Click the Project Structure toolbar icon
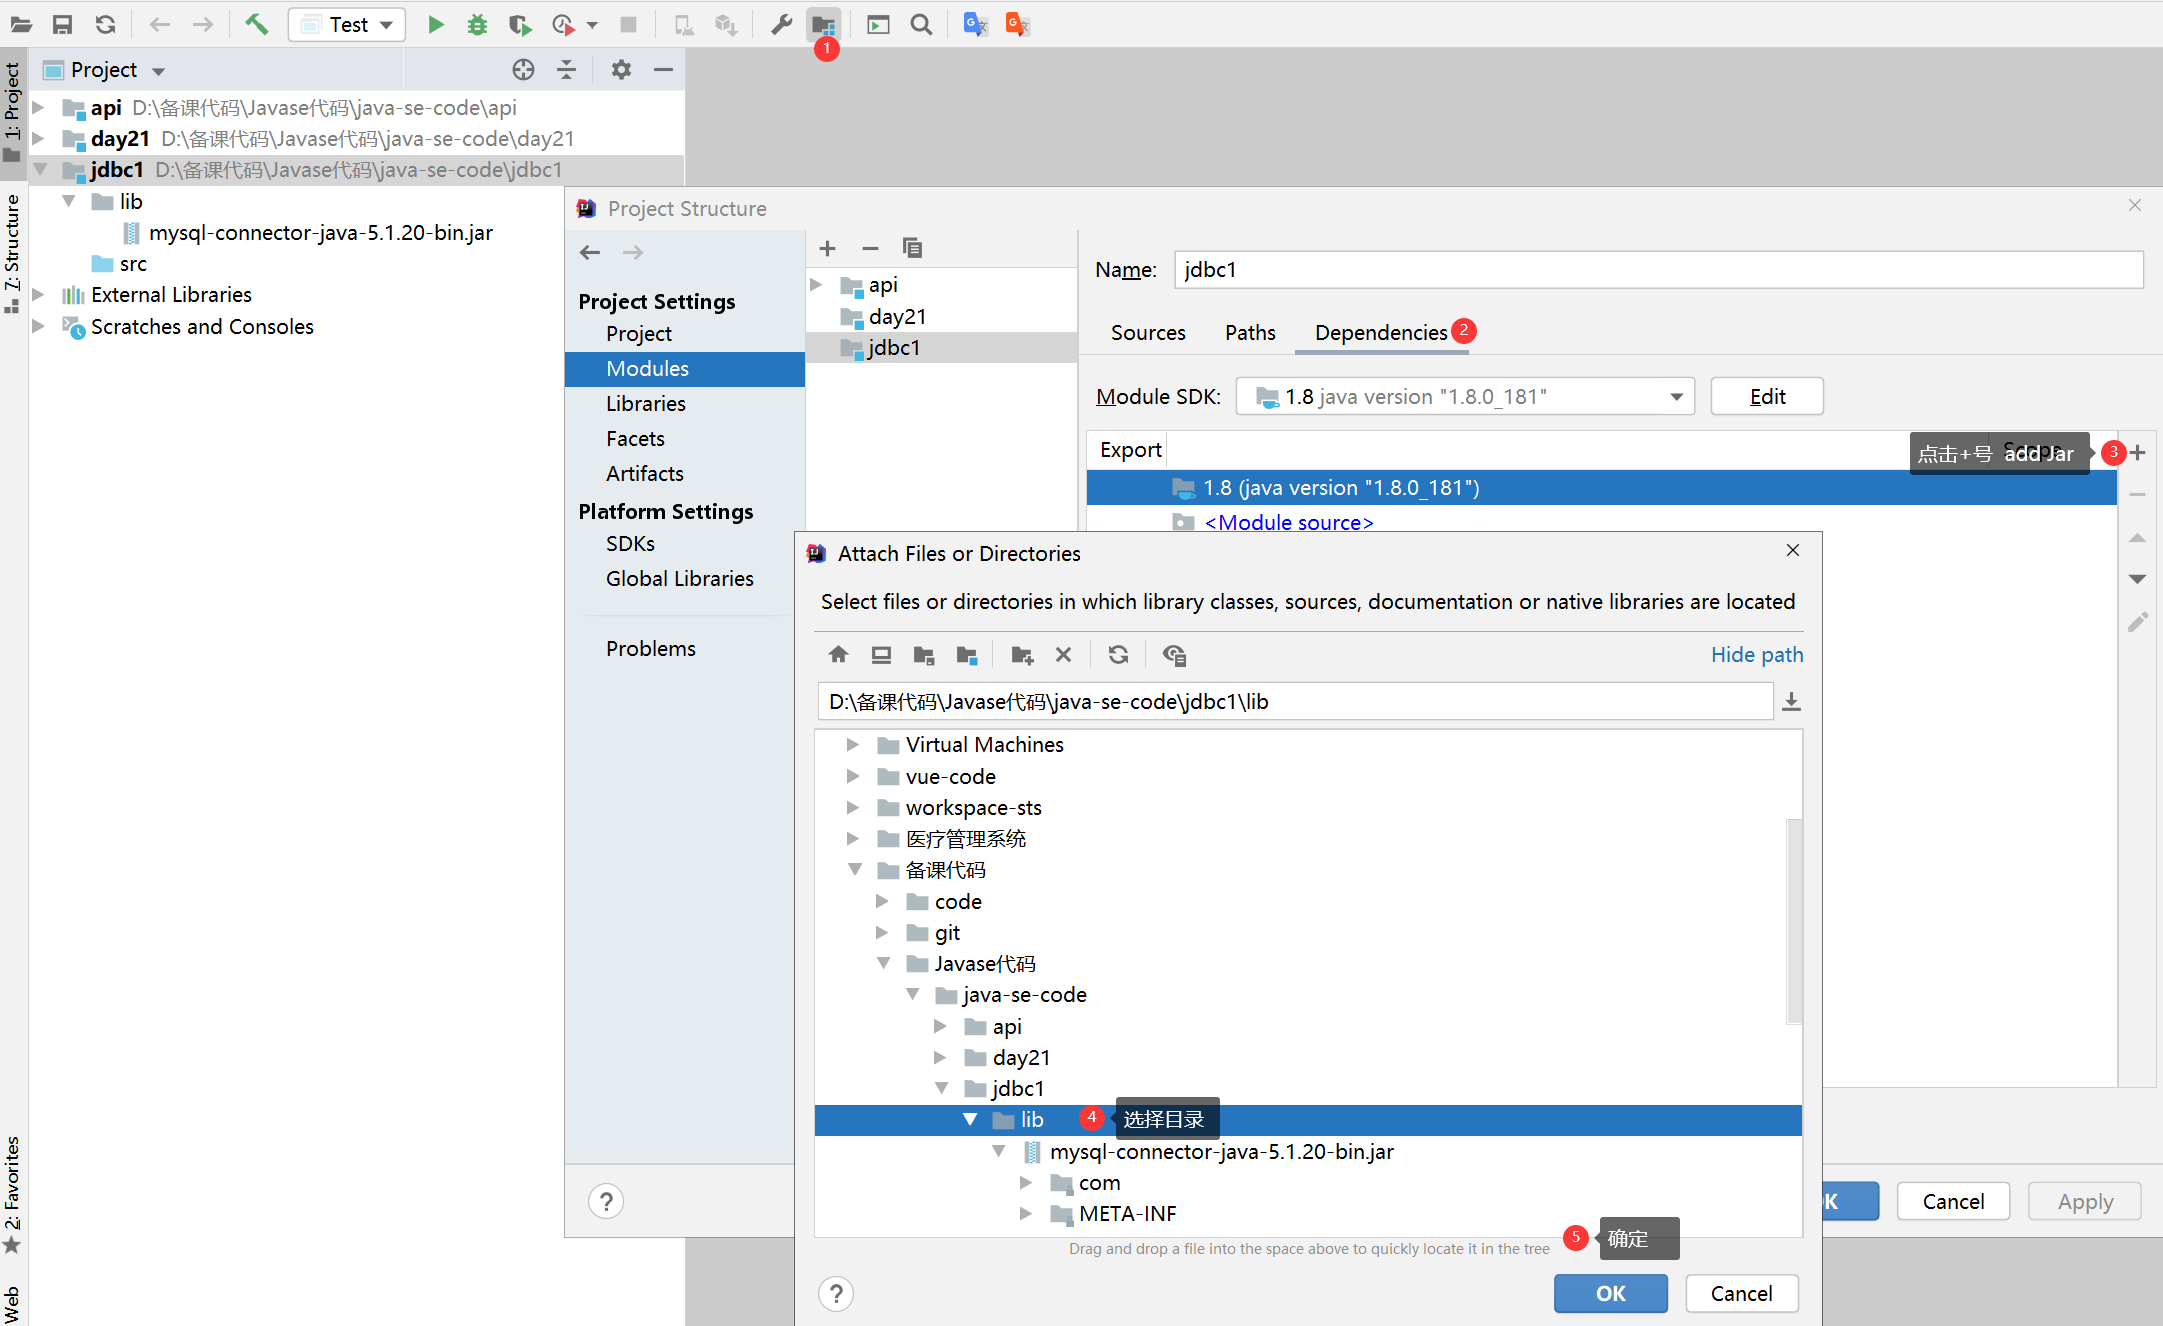The image size is (2163, 1326). 823,24
